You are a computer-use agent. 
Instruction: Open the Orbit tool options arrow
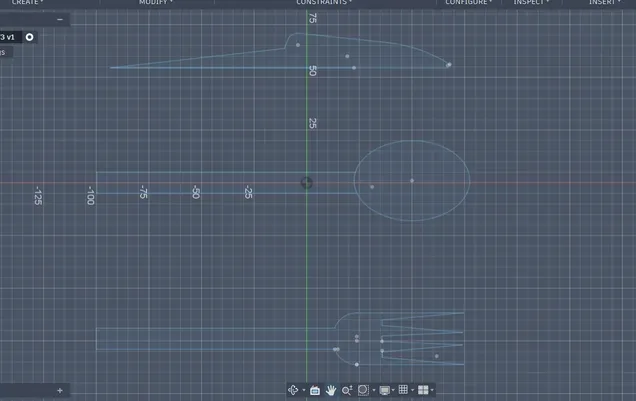(304, 390)
